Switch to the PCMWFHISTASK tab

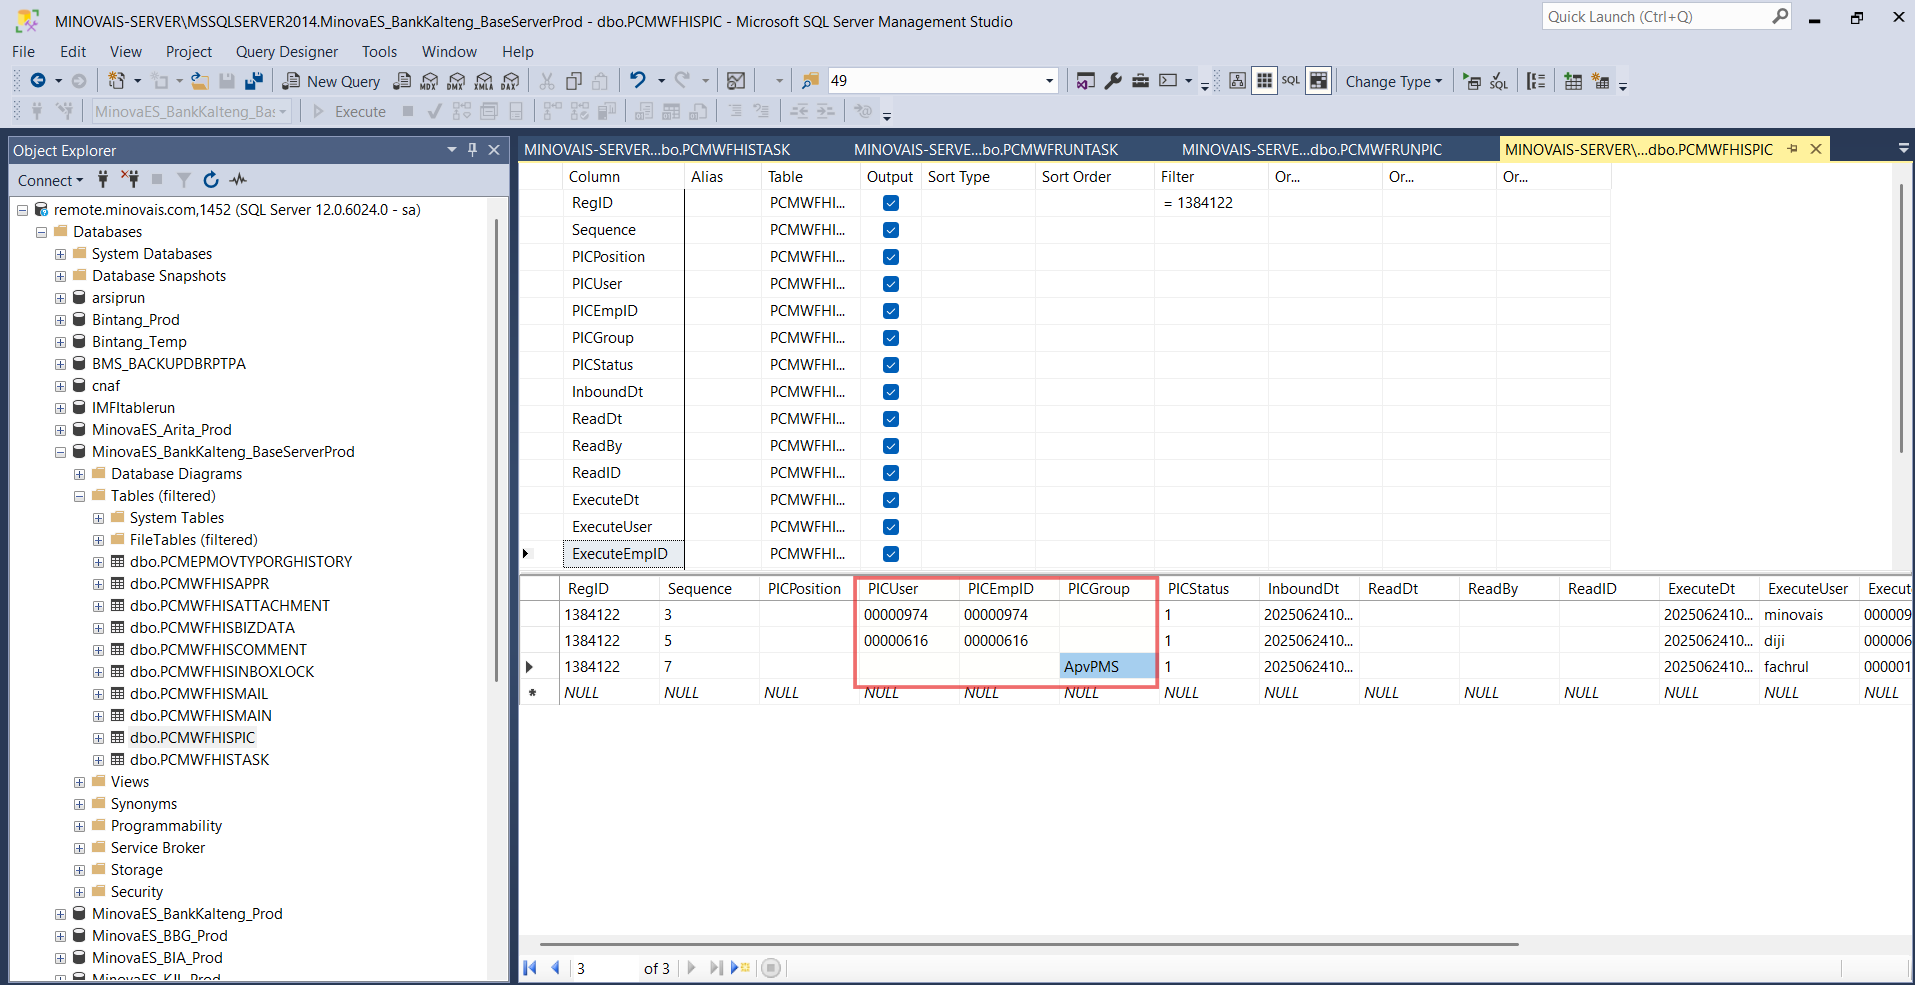point(657,149)
